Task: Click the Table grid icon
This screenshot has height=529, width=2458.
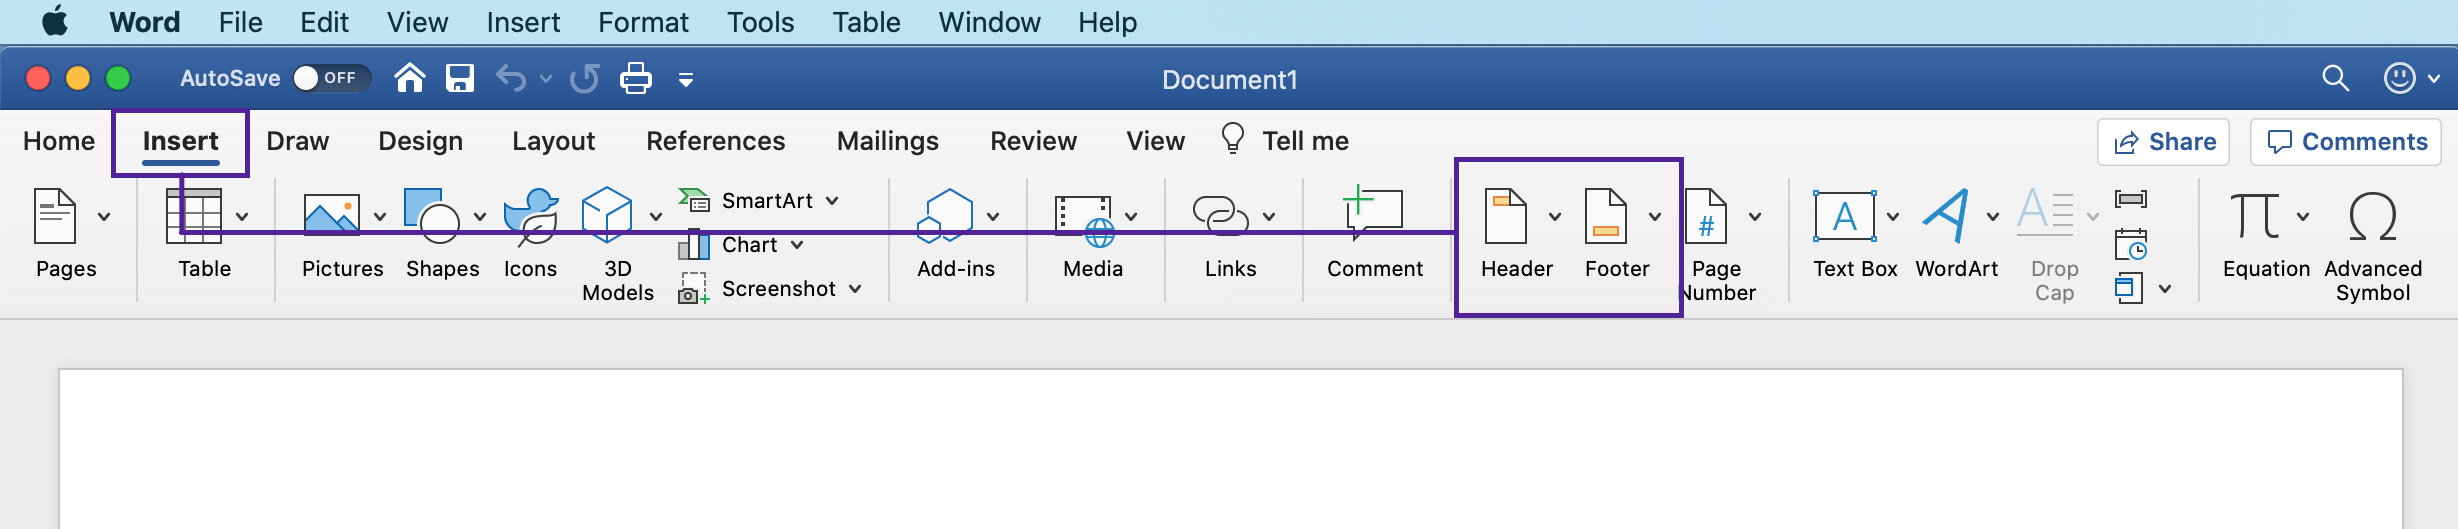Action: (194, 216)
